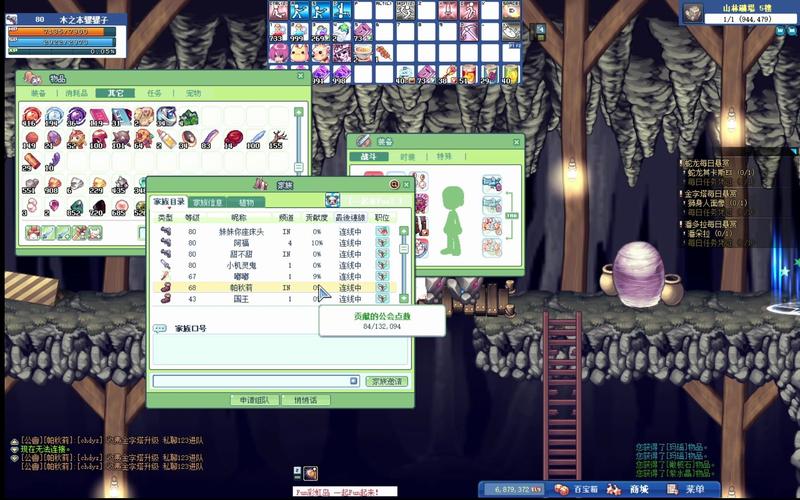Screen dimensions: 800x500
Task: Click the item icon beside chat bar bottom
Action: click(311, 473)
